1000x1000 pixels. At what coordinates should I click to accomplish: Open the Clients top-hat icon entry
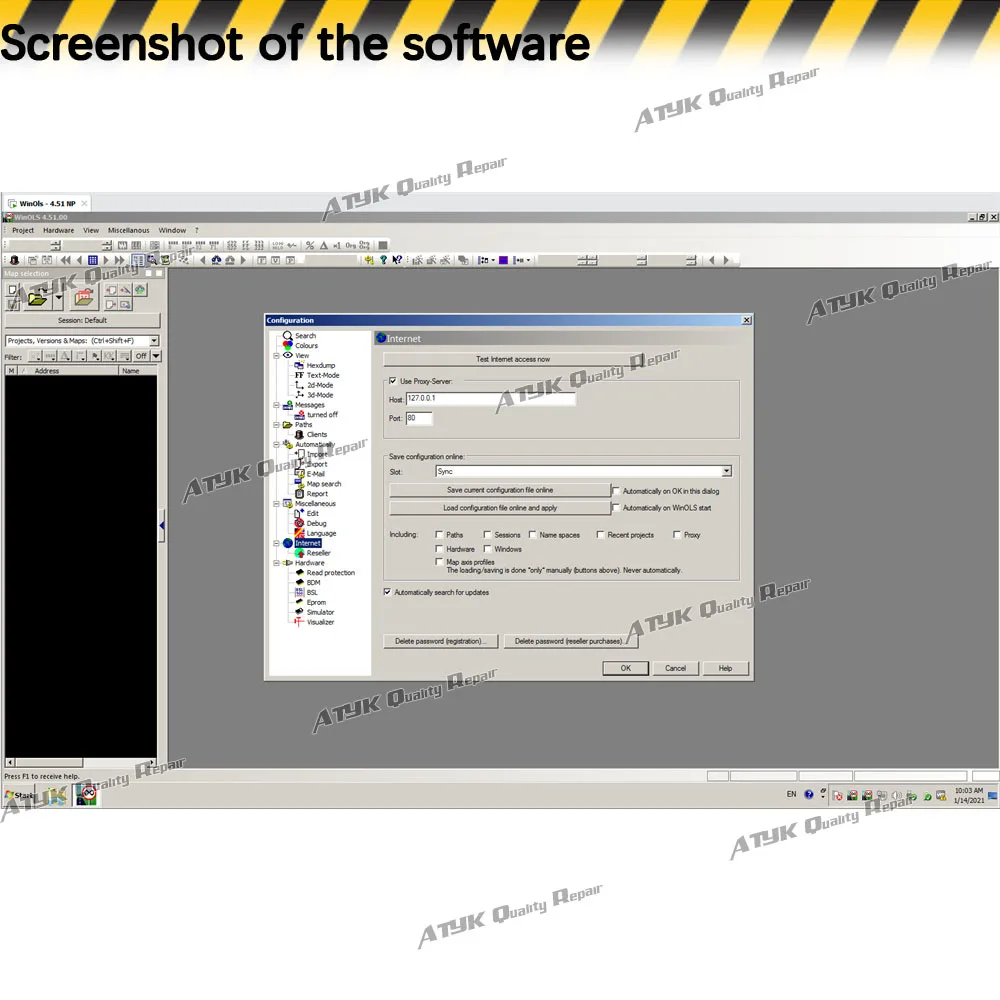(x=299, y=434)
